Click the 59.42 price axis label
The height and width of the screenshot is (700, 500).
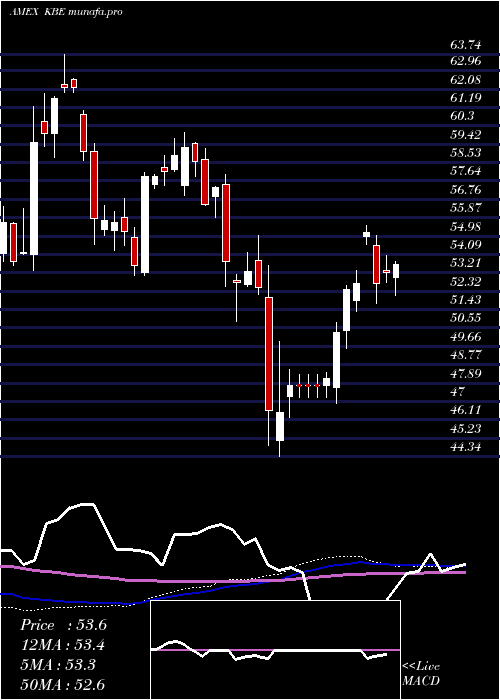(466, 134)
